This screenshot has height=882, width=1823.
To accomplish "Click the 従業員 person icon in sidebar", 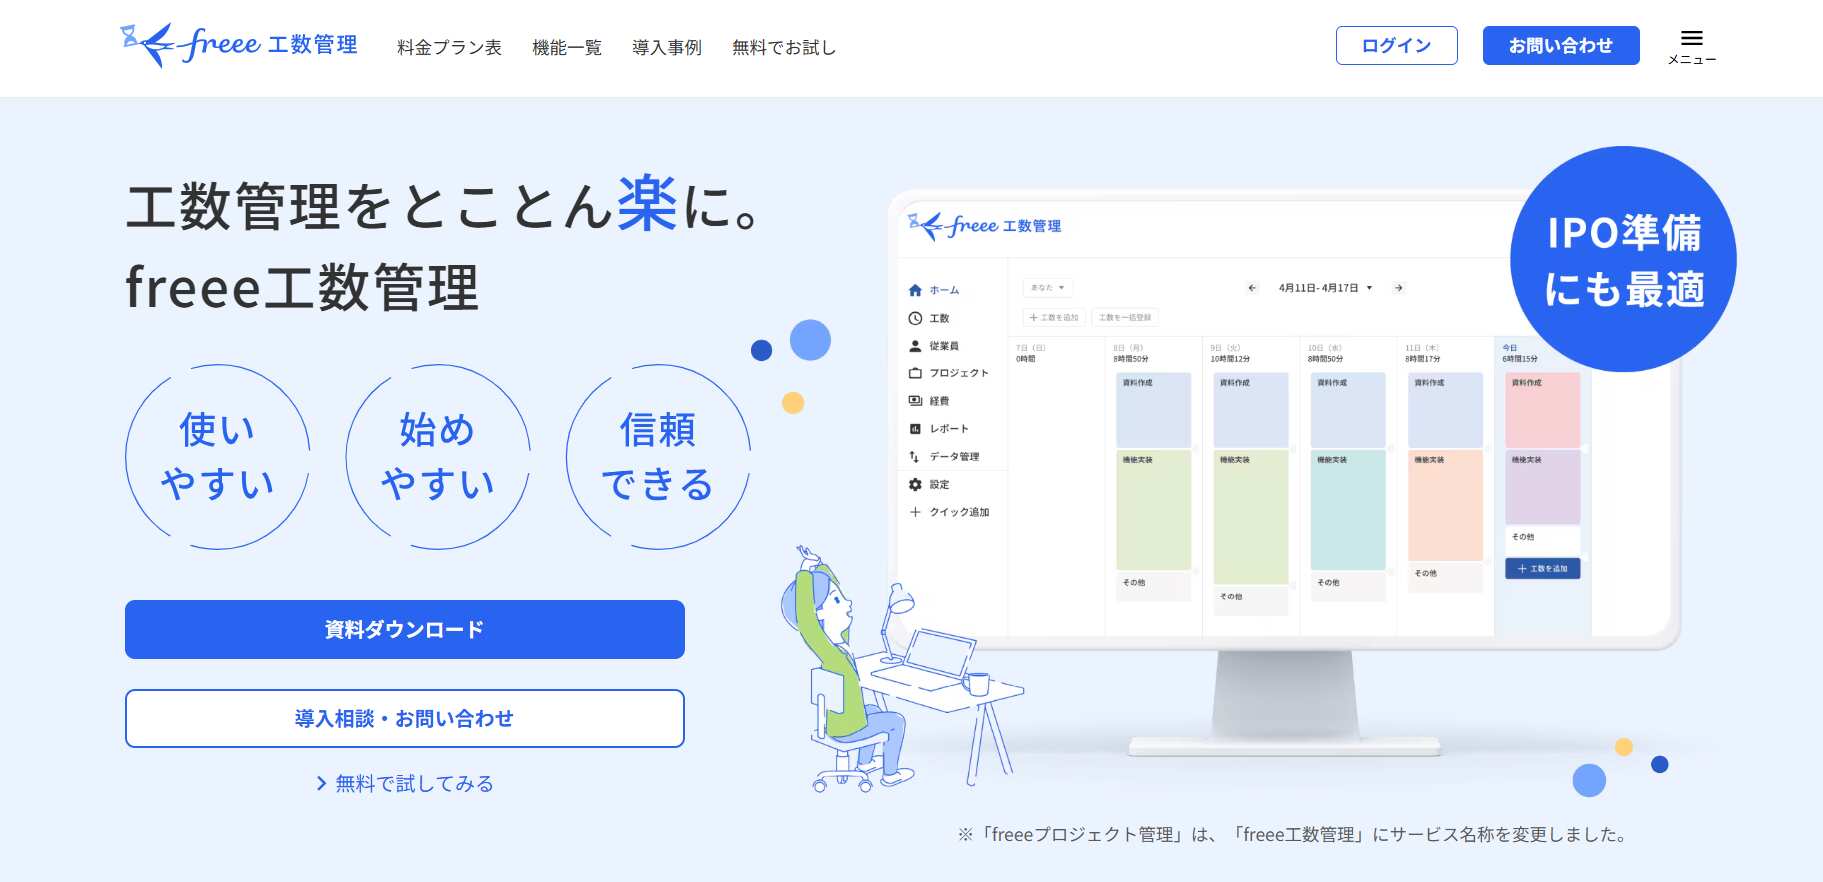I will tap(915, 346).
